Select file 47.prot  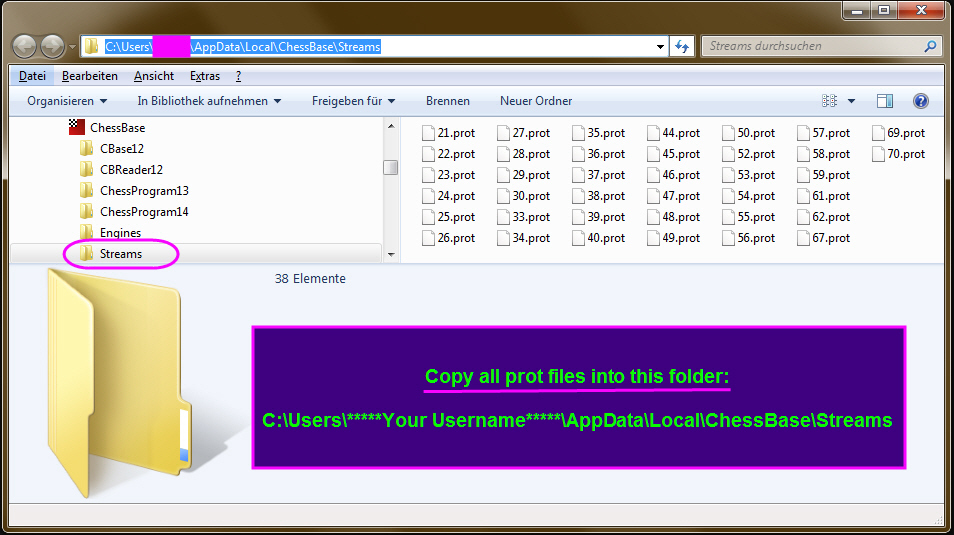(x=674, y=196)
